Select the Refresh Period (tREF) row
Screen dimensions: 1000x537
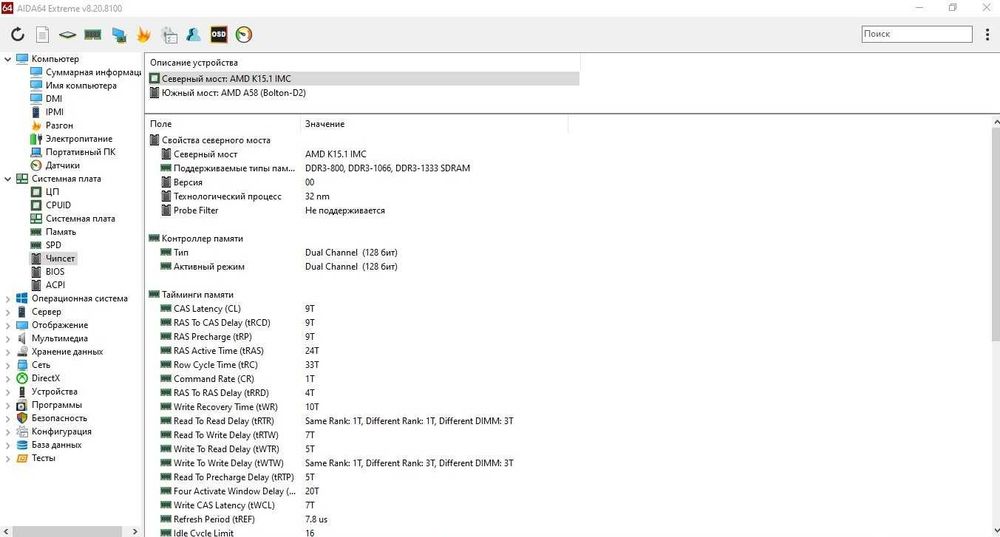(x=357, y=519)
